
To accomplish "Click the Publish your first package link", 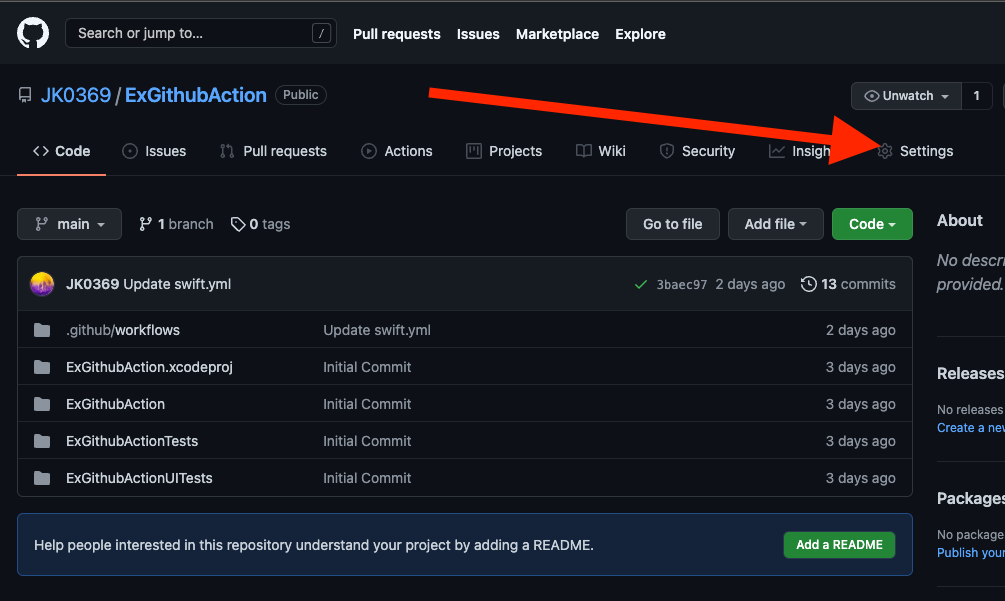I will click(x=971, y=552).
